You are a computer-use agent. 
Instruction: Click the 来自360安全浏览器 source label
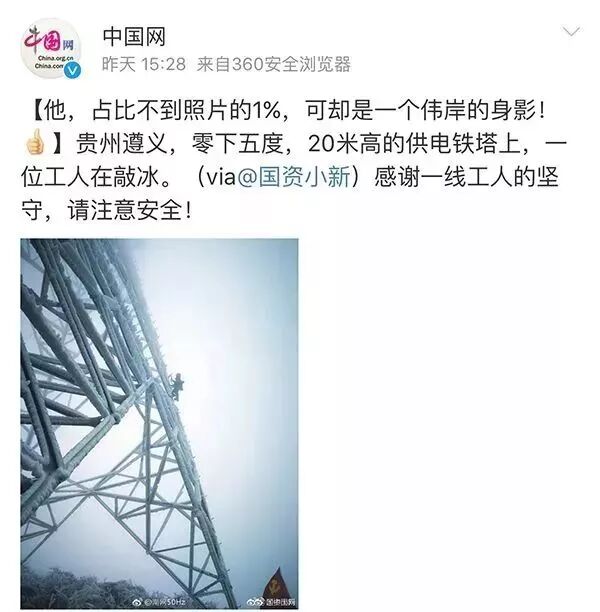(x=274, y=64)
